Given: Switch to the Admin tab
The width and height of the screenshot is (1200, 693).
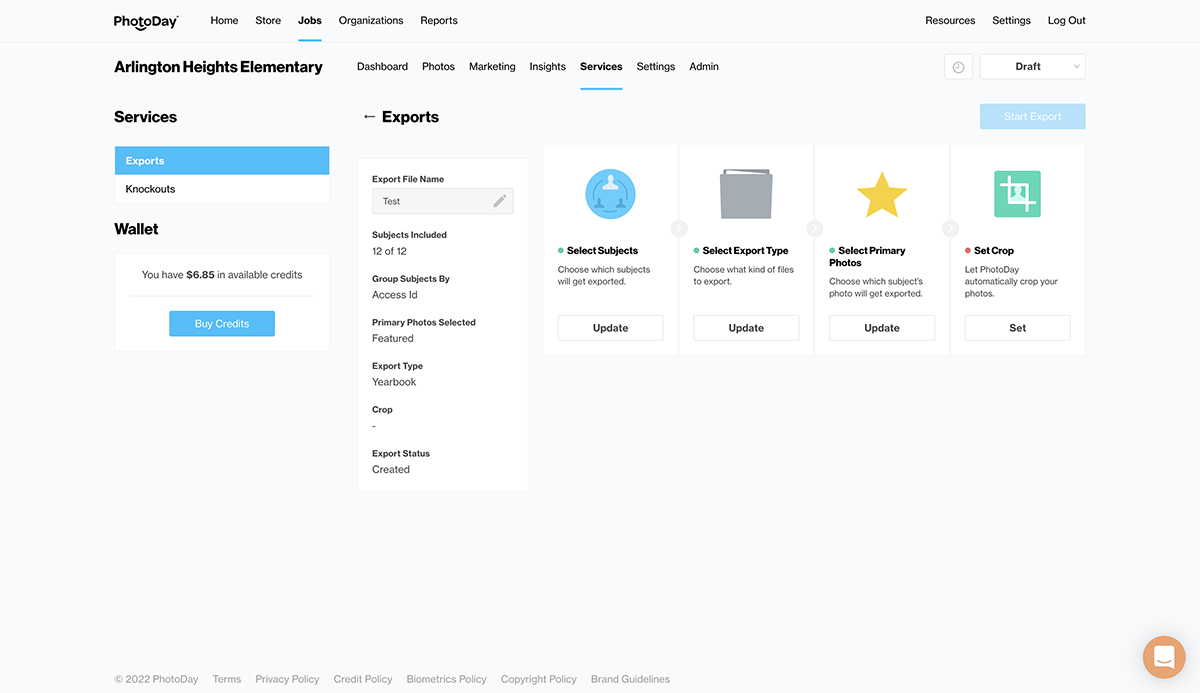Looking at the screenshot, I should point(704,67).
